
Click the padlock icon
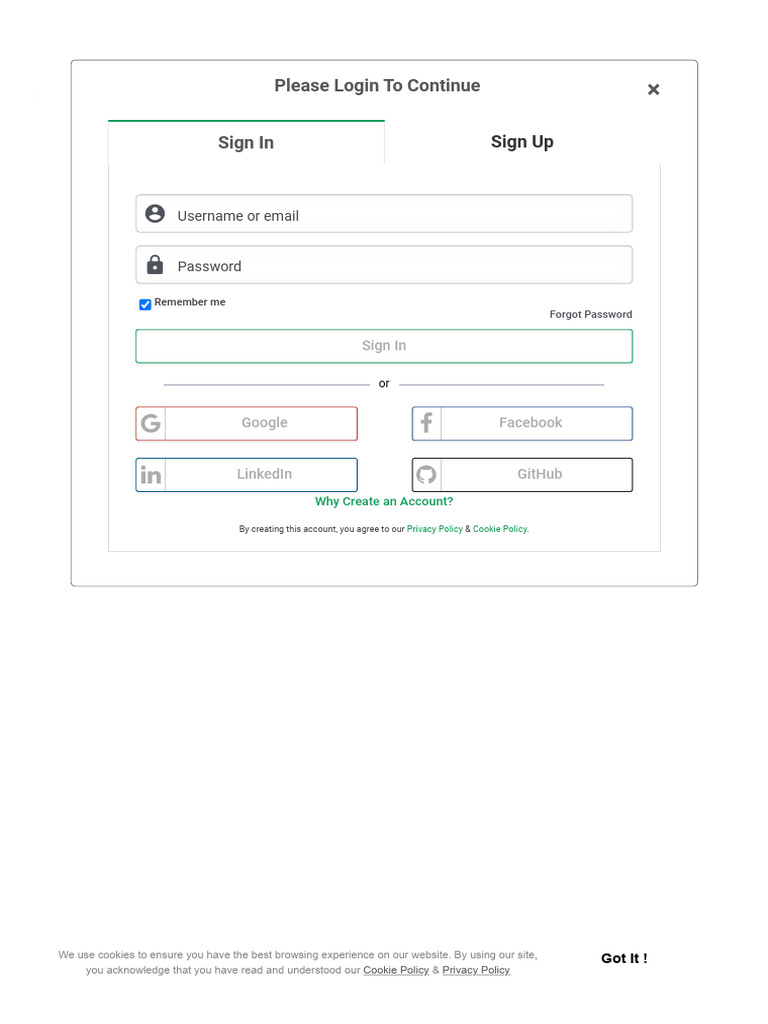pos(155,265)
